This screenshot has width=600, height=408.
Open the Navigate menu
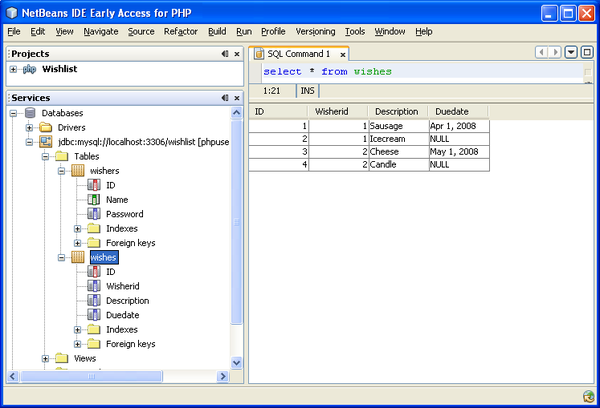101,31
